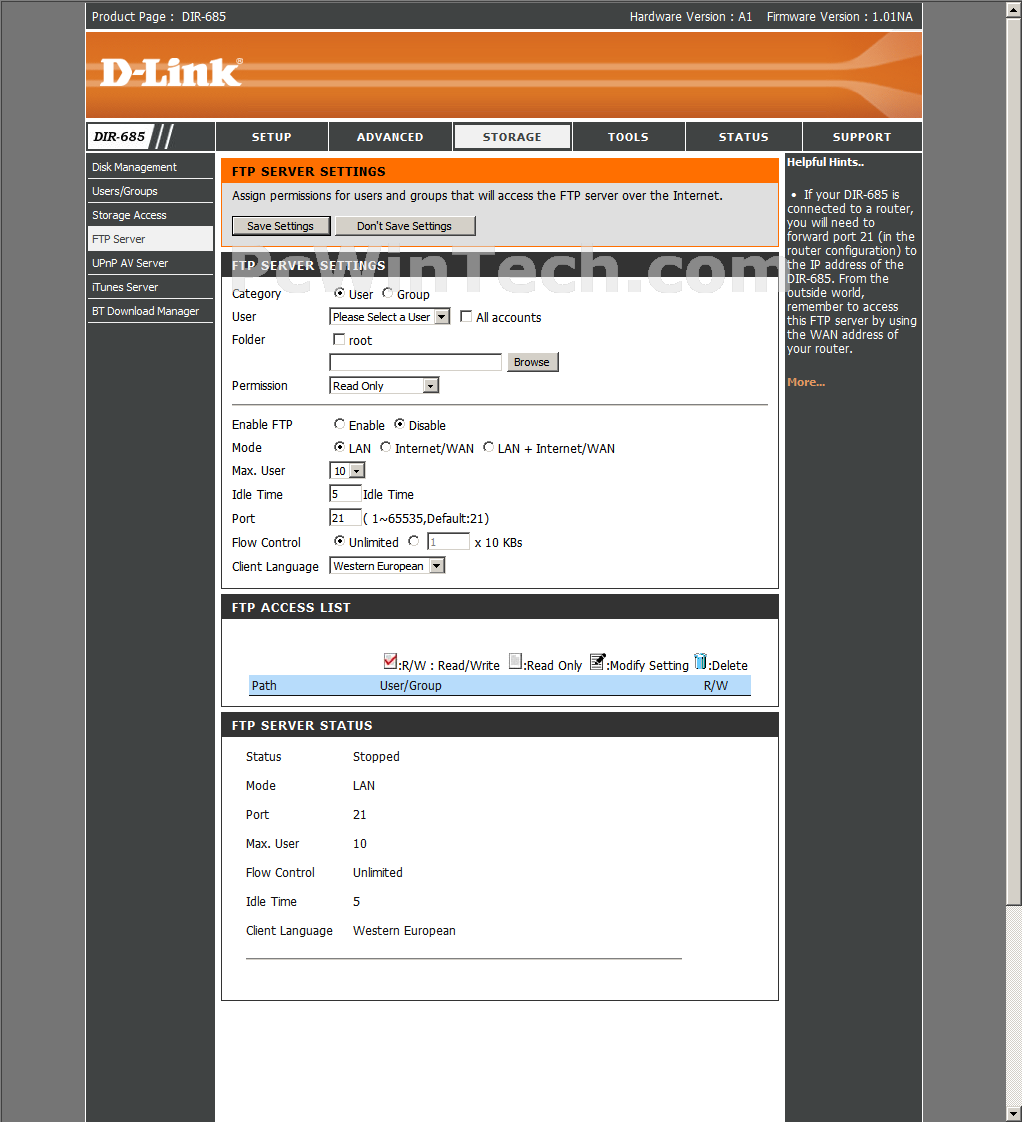The height and width of the screenshot is (1122, 1022).
Task: Open the STORAGE tab
Action: pyautogui.click(x=512, y=137)
